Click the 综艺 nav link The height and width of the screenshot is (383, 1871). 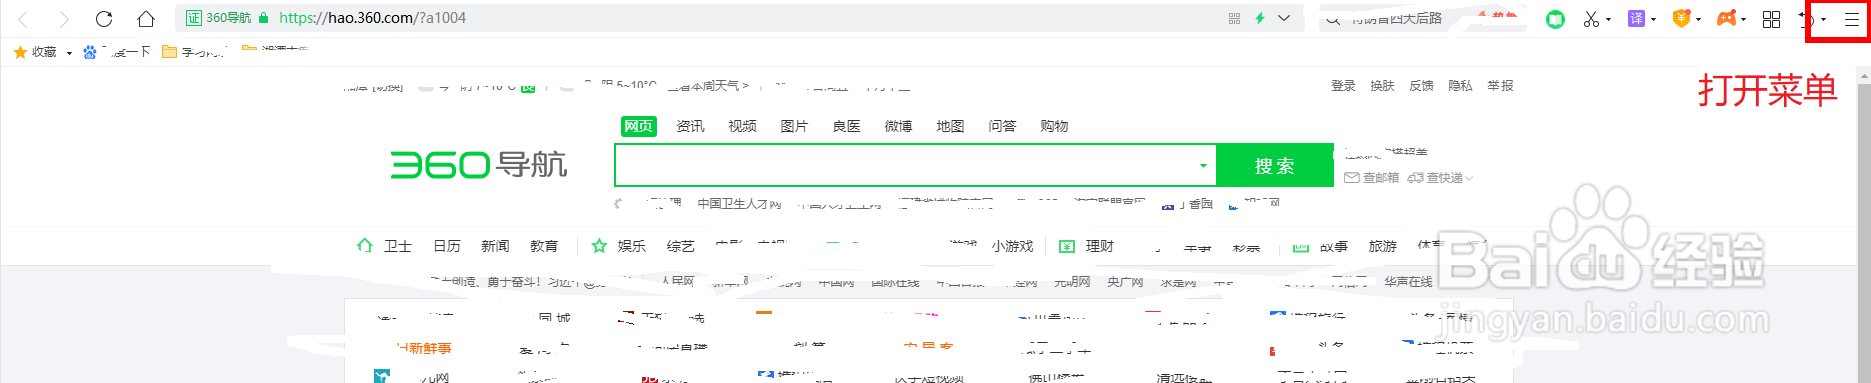click(x=681, y=246)
